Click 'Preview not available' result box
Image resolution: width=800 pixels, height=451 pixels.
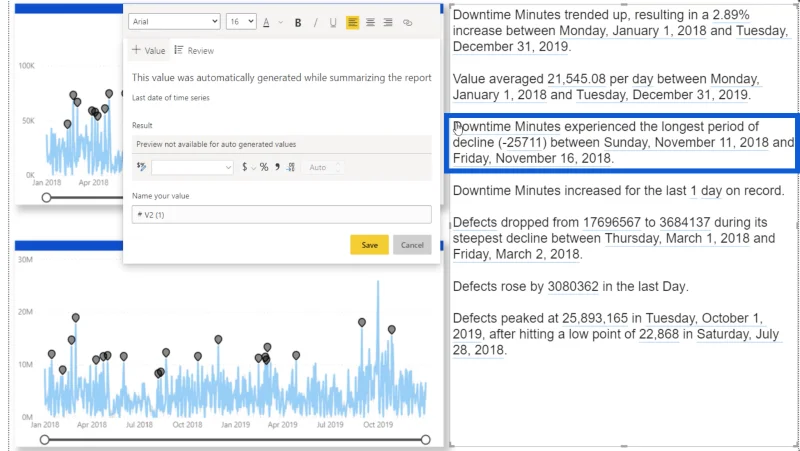pyautogui.click(x=282, y=144)
